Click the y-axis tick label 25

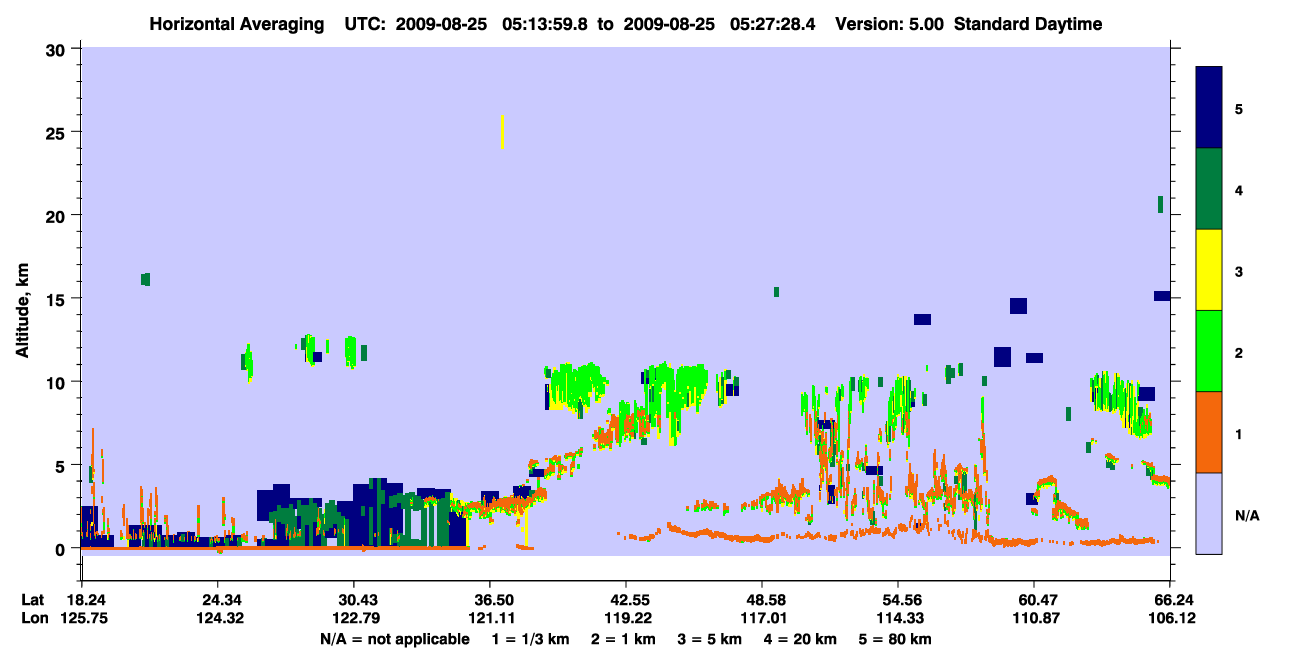tap(57, 132)
